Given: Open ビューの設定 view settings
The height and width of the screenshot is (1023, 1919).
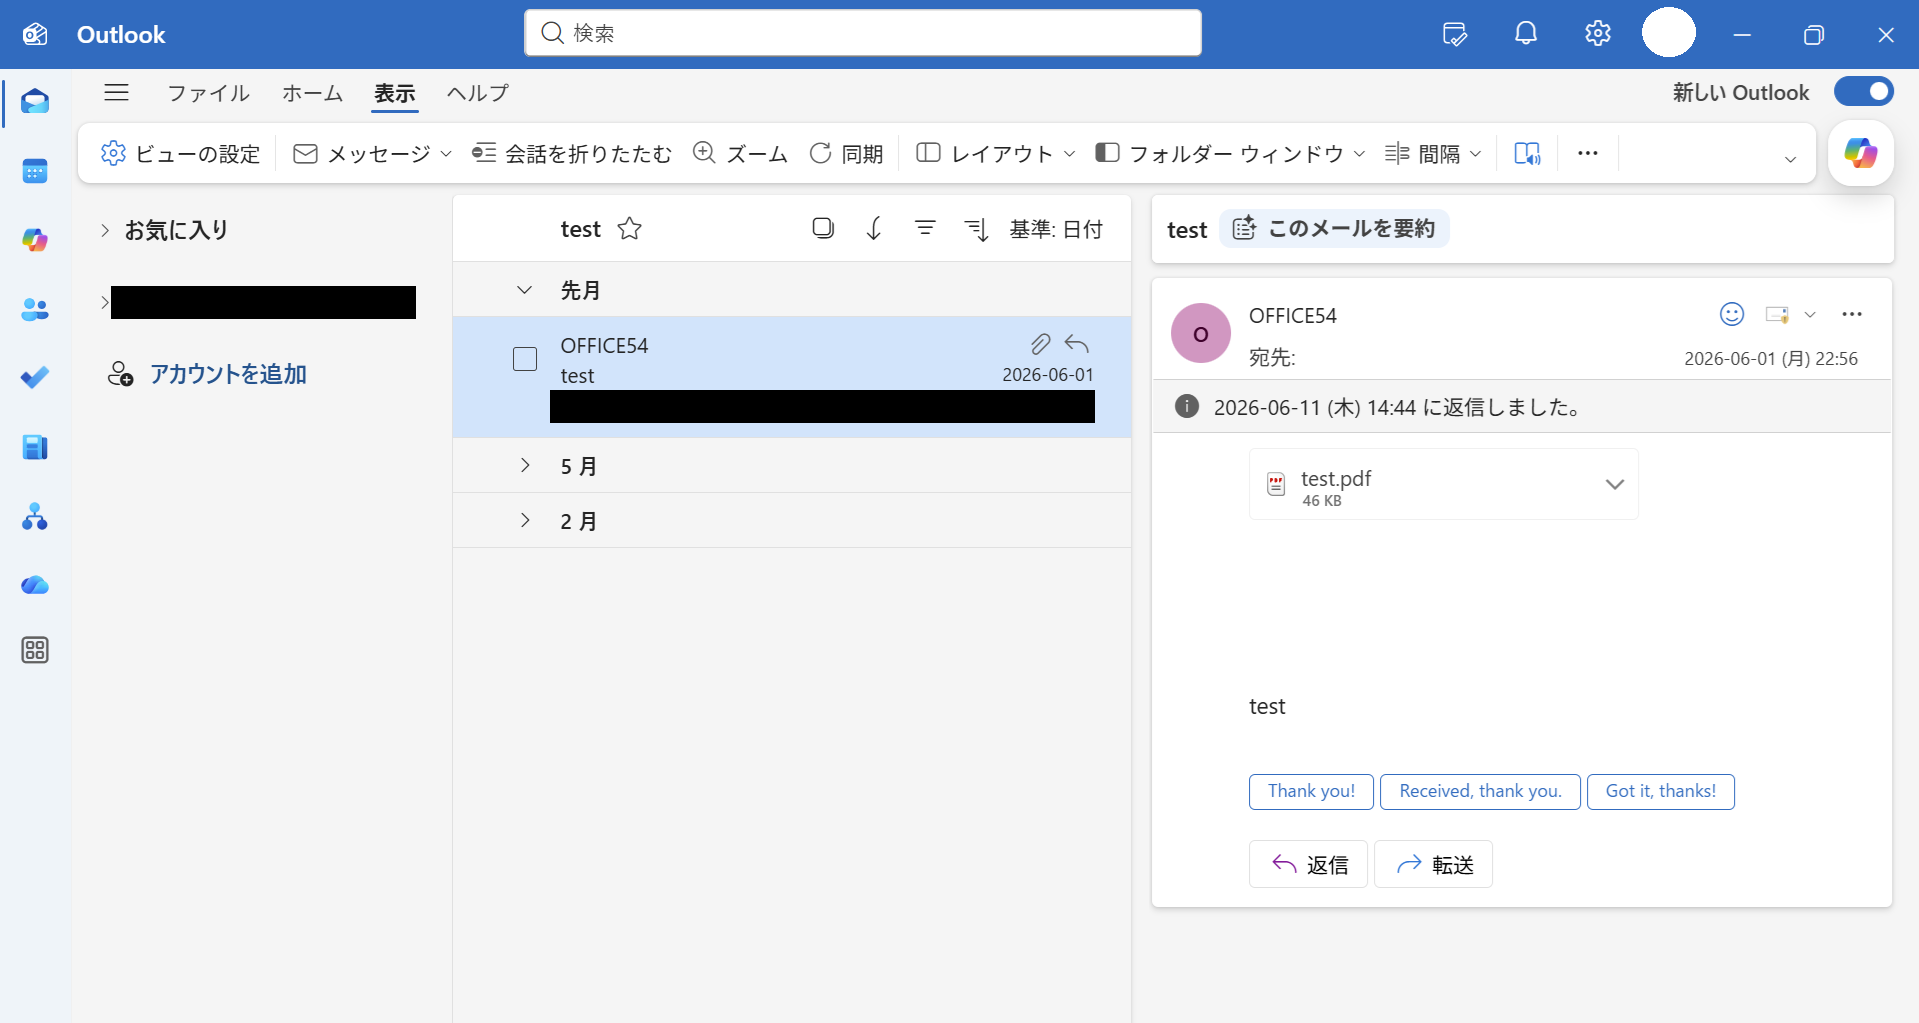Looking at the screenshot, I should tap(181, 153).
